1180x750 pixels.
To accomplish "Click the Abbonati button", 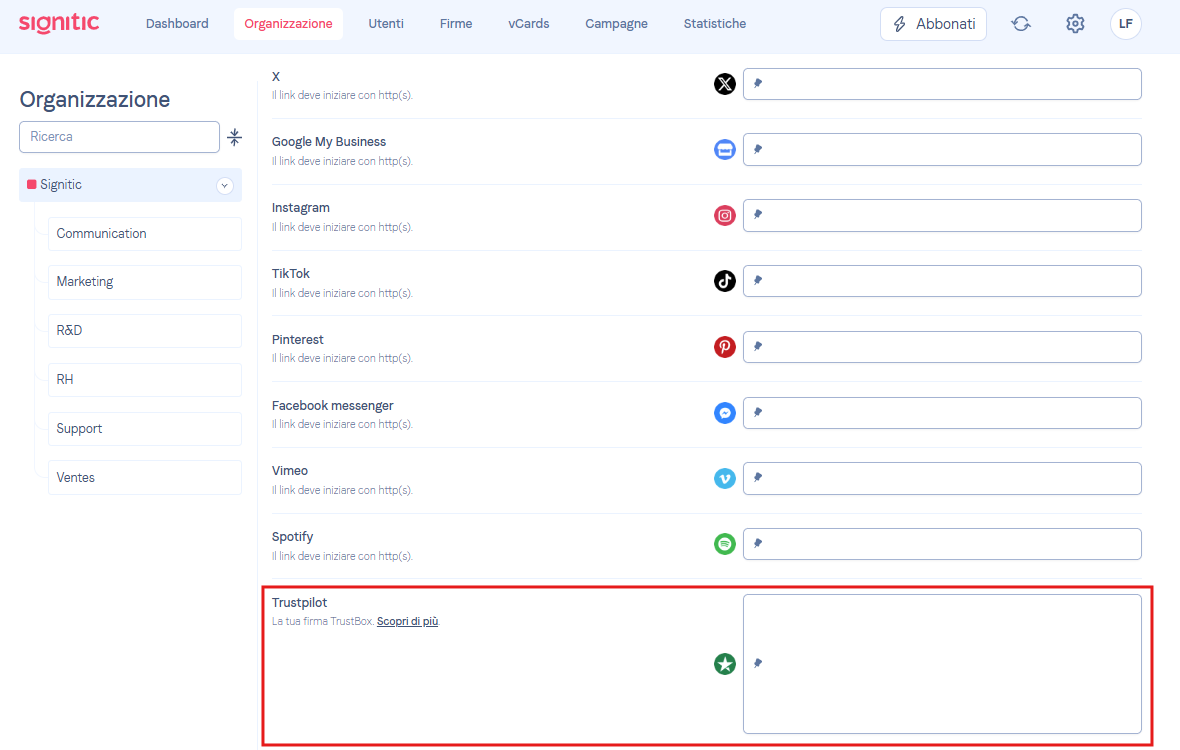I will point(933,24).
